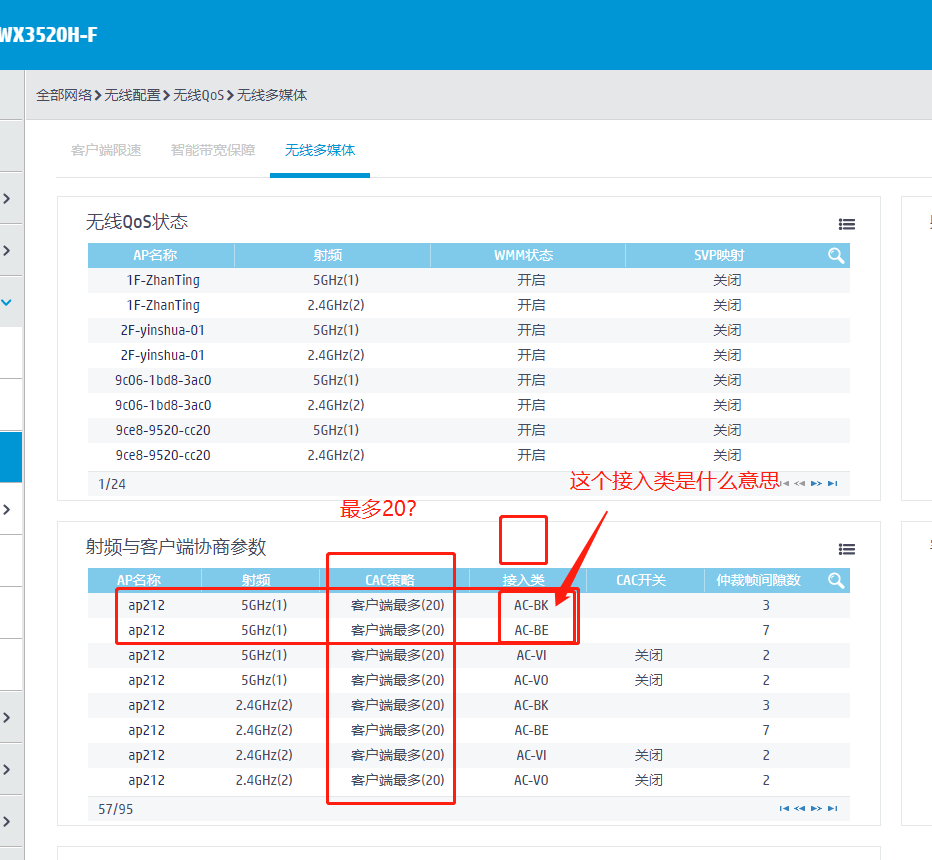Click AC-BE in ap212 5GHz(1) row

point(531,630)
